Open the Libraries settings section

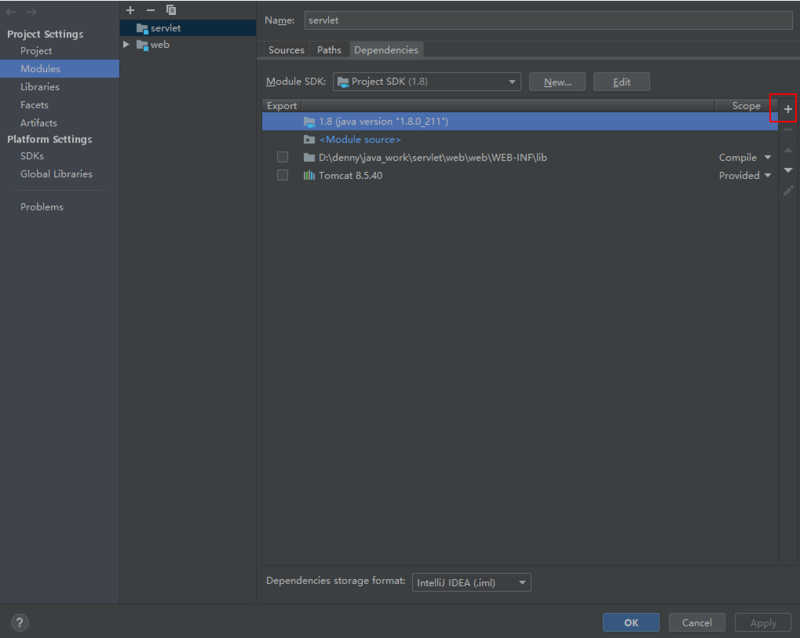click(x=40, y=87)
